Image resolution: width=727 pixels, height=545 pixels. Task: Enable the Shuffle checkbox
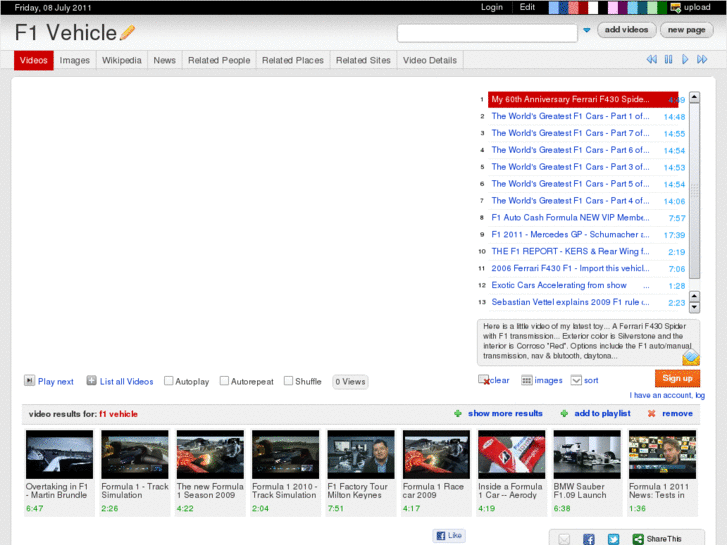288,381
